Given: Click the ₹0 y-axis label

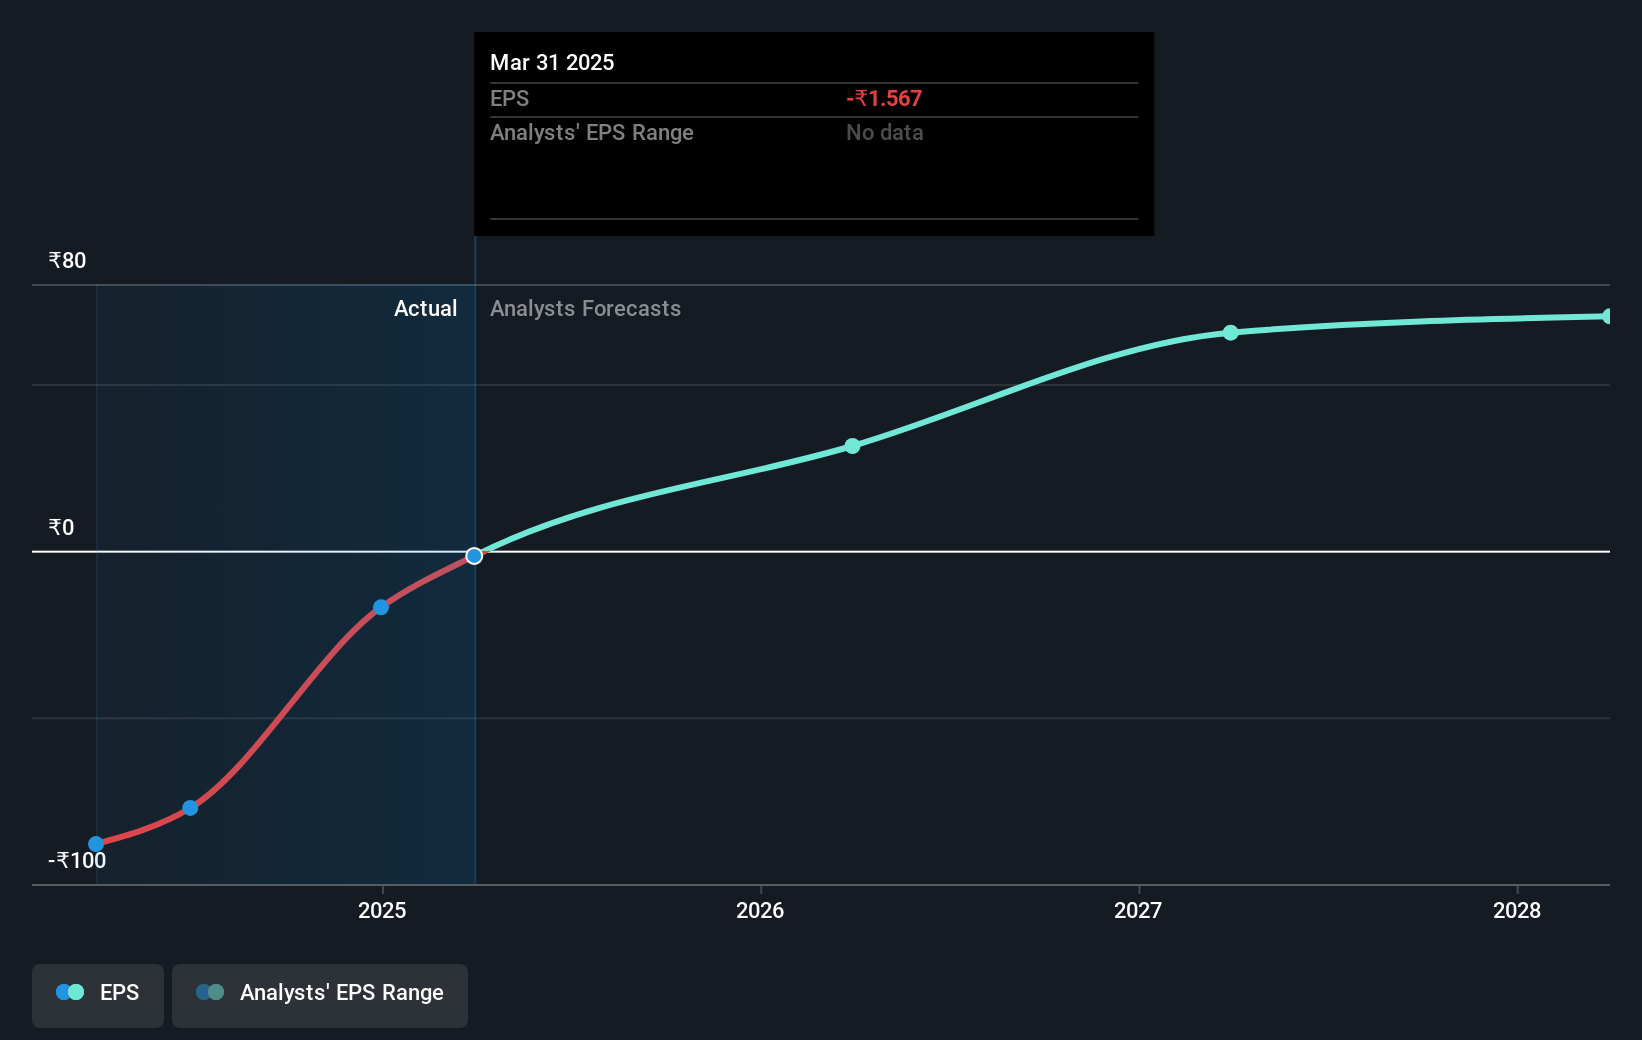Looking at the screenshot, I should pyautogui.click(x=61, y=528).
